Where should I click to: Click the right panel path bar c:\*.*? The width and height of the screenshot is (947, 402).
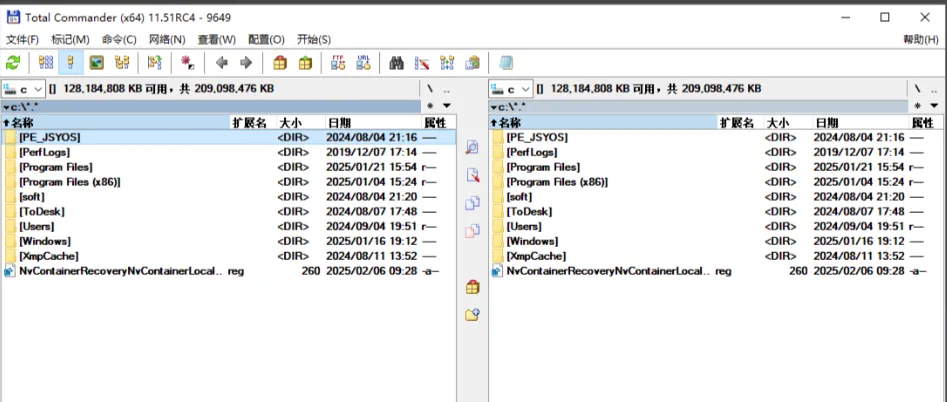(x=698, y=107)
